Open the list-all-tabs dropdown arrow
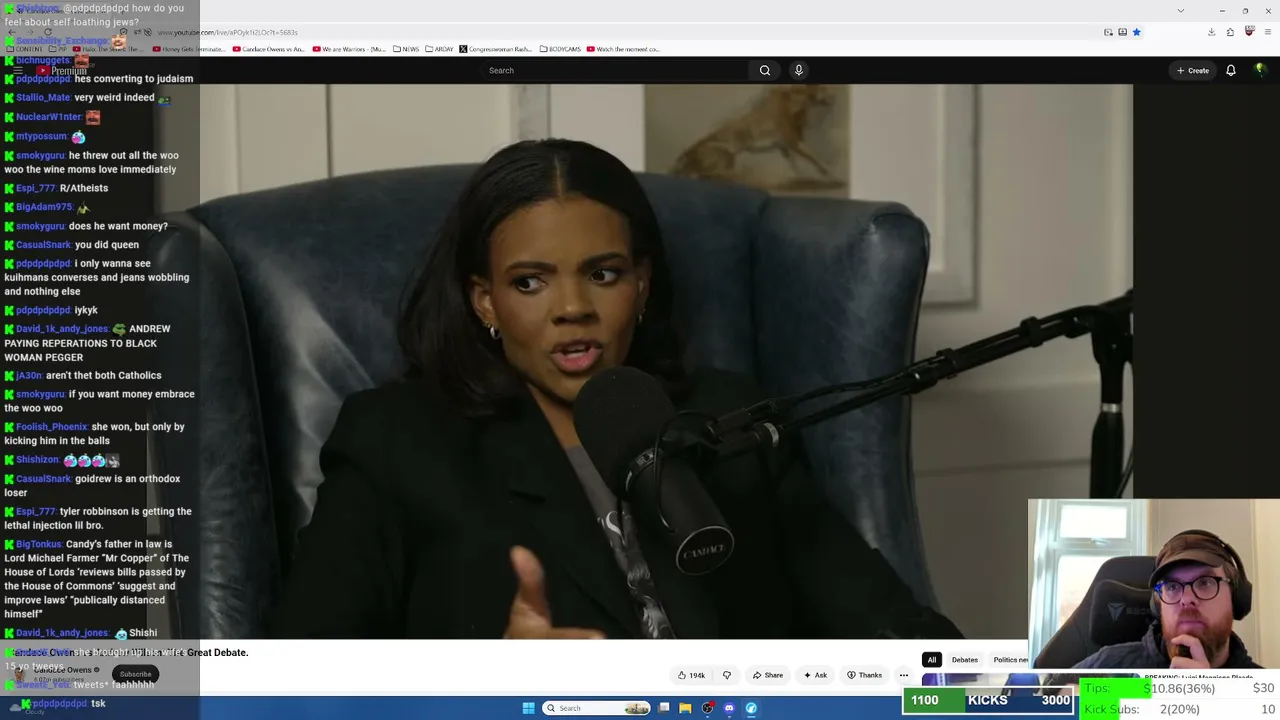 pyautogui.click(x=1181, y=11)
